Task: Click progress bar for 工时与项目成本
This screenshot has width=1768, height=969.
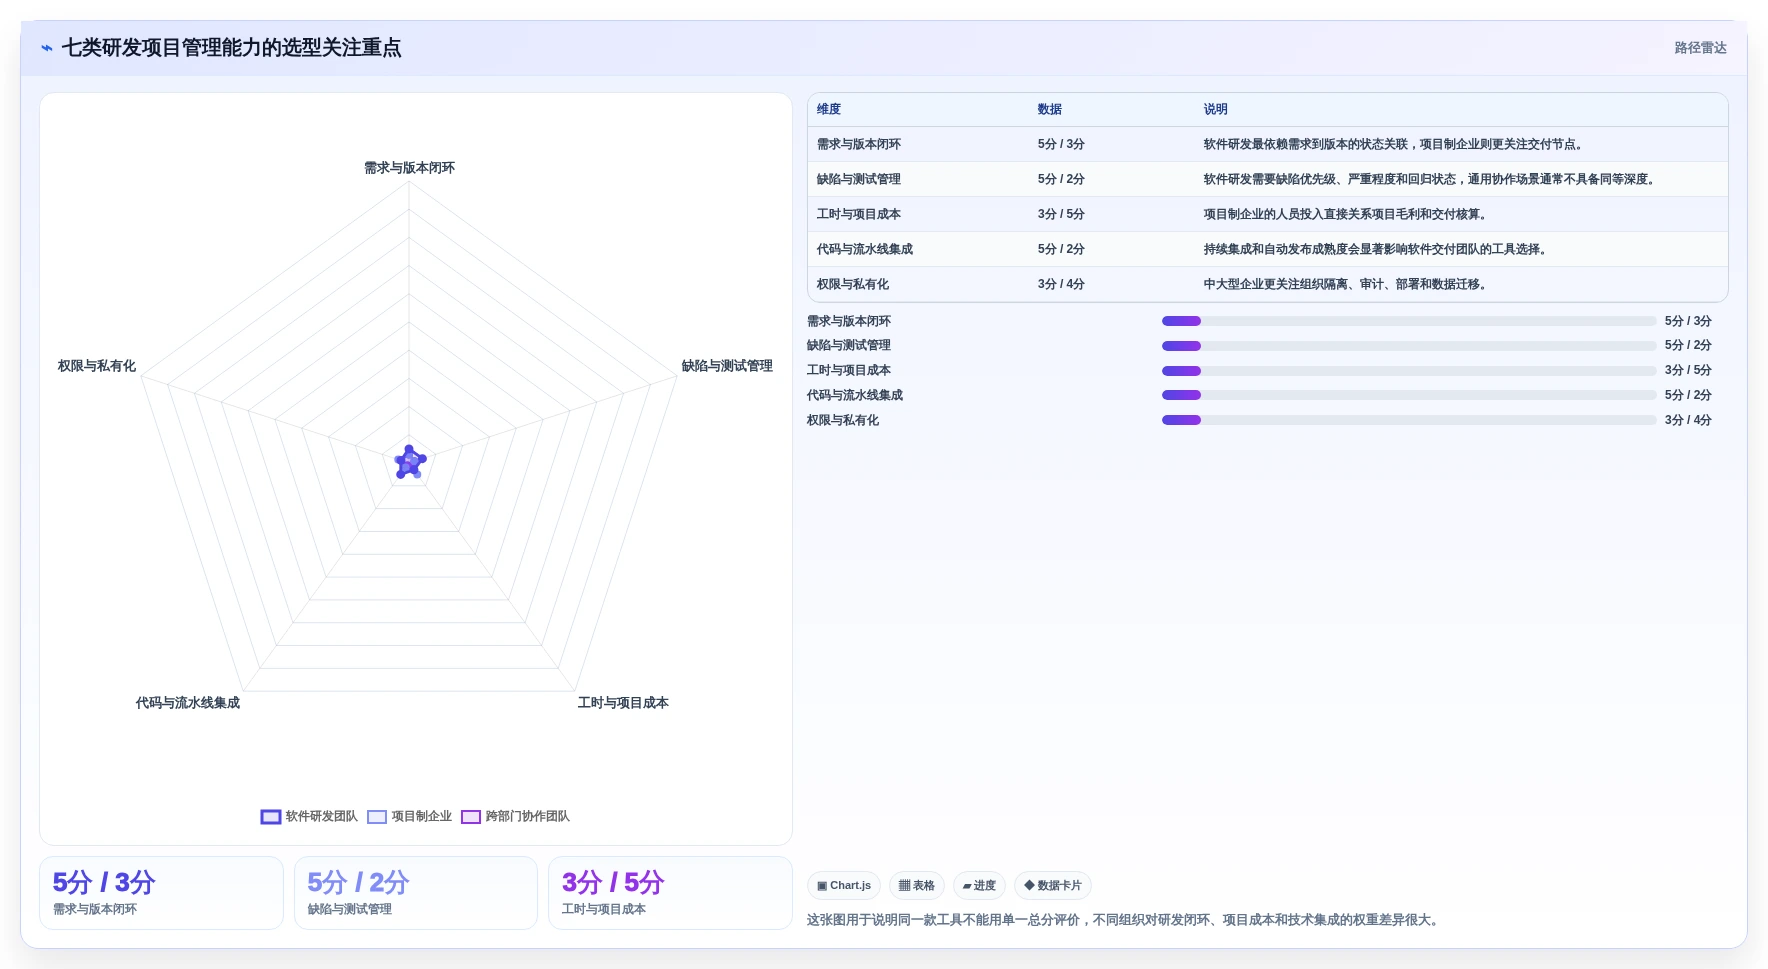Action: pos(1409,371)
